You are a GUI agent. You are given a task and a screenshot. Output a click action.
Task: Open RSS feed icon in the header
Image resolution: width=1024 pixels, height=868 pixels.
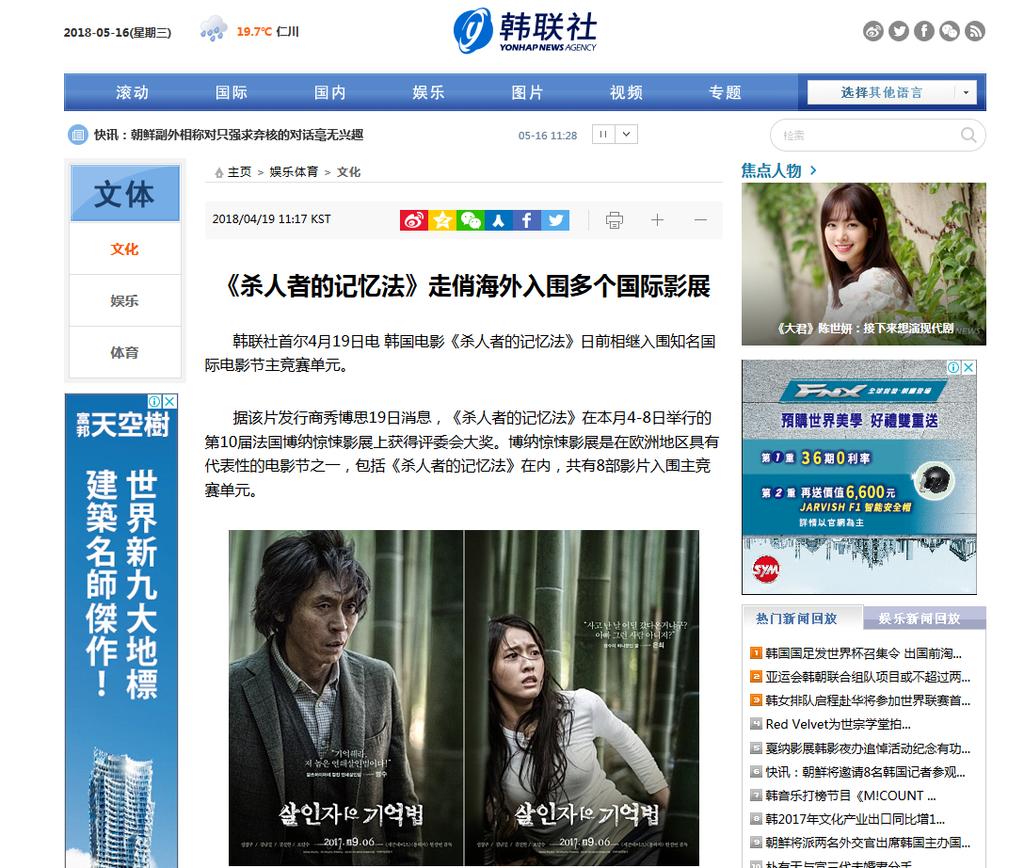pyautogui.click(x=975, y=31)
